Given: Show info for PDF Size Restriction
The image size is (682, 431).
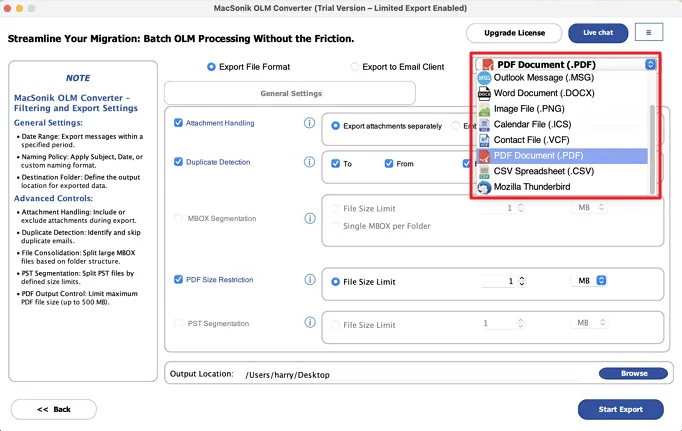Looking at the screenshot, I should pyautogui.click(x=310, y=280).
